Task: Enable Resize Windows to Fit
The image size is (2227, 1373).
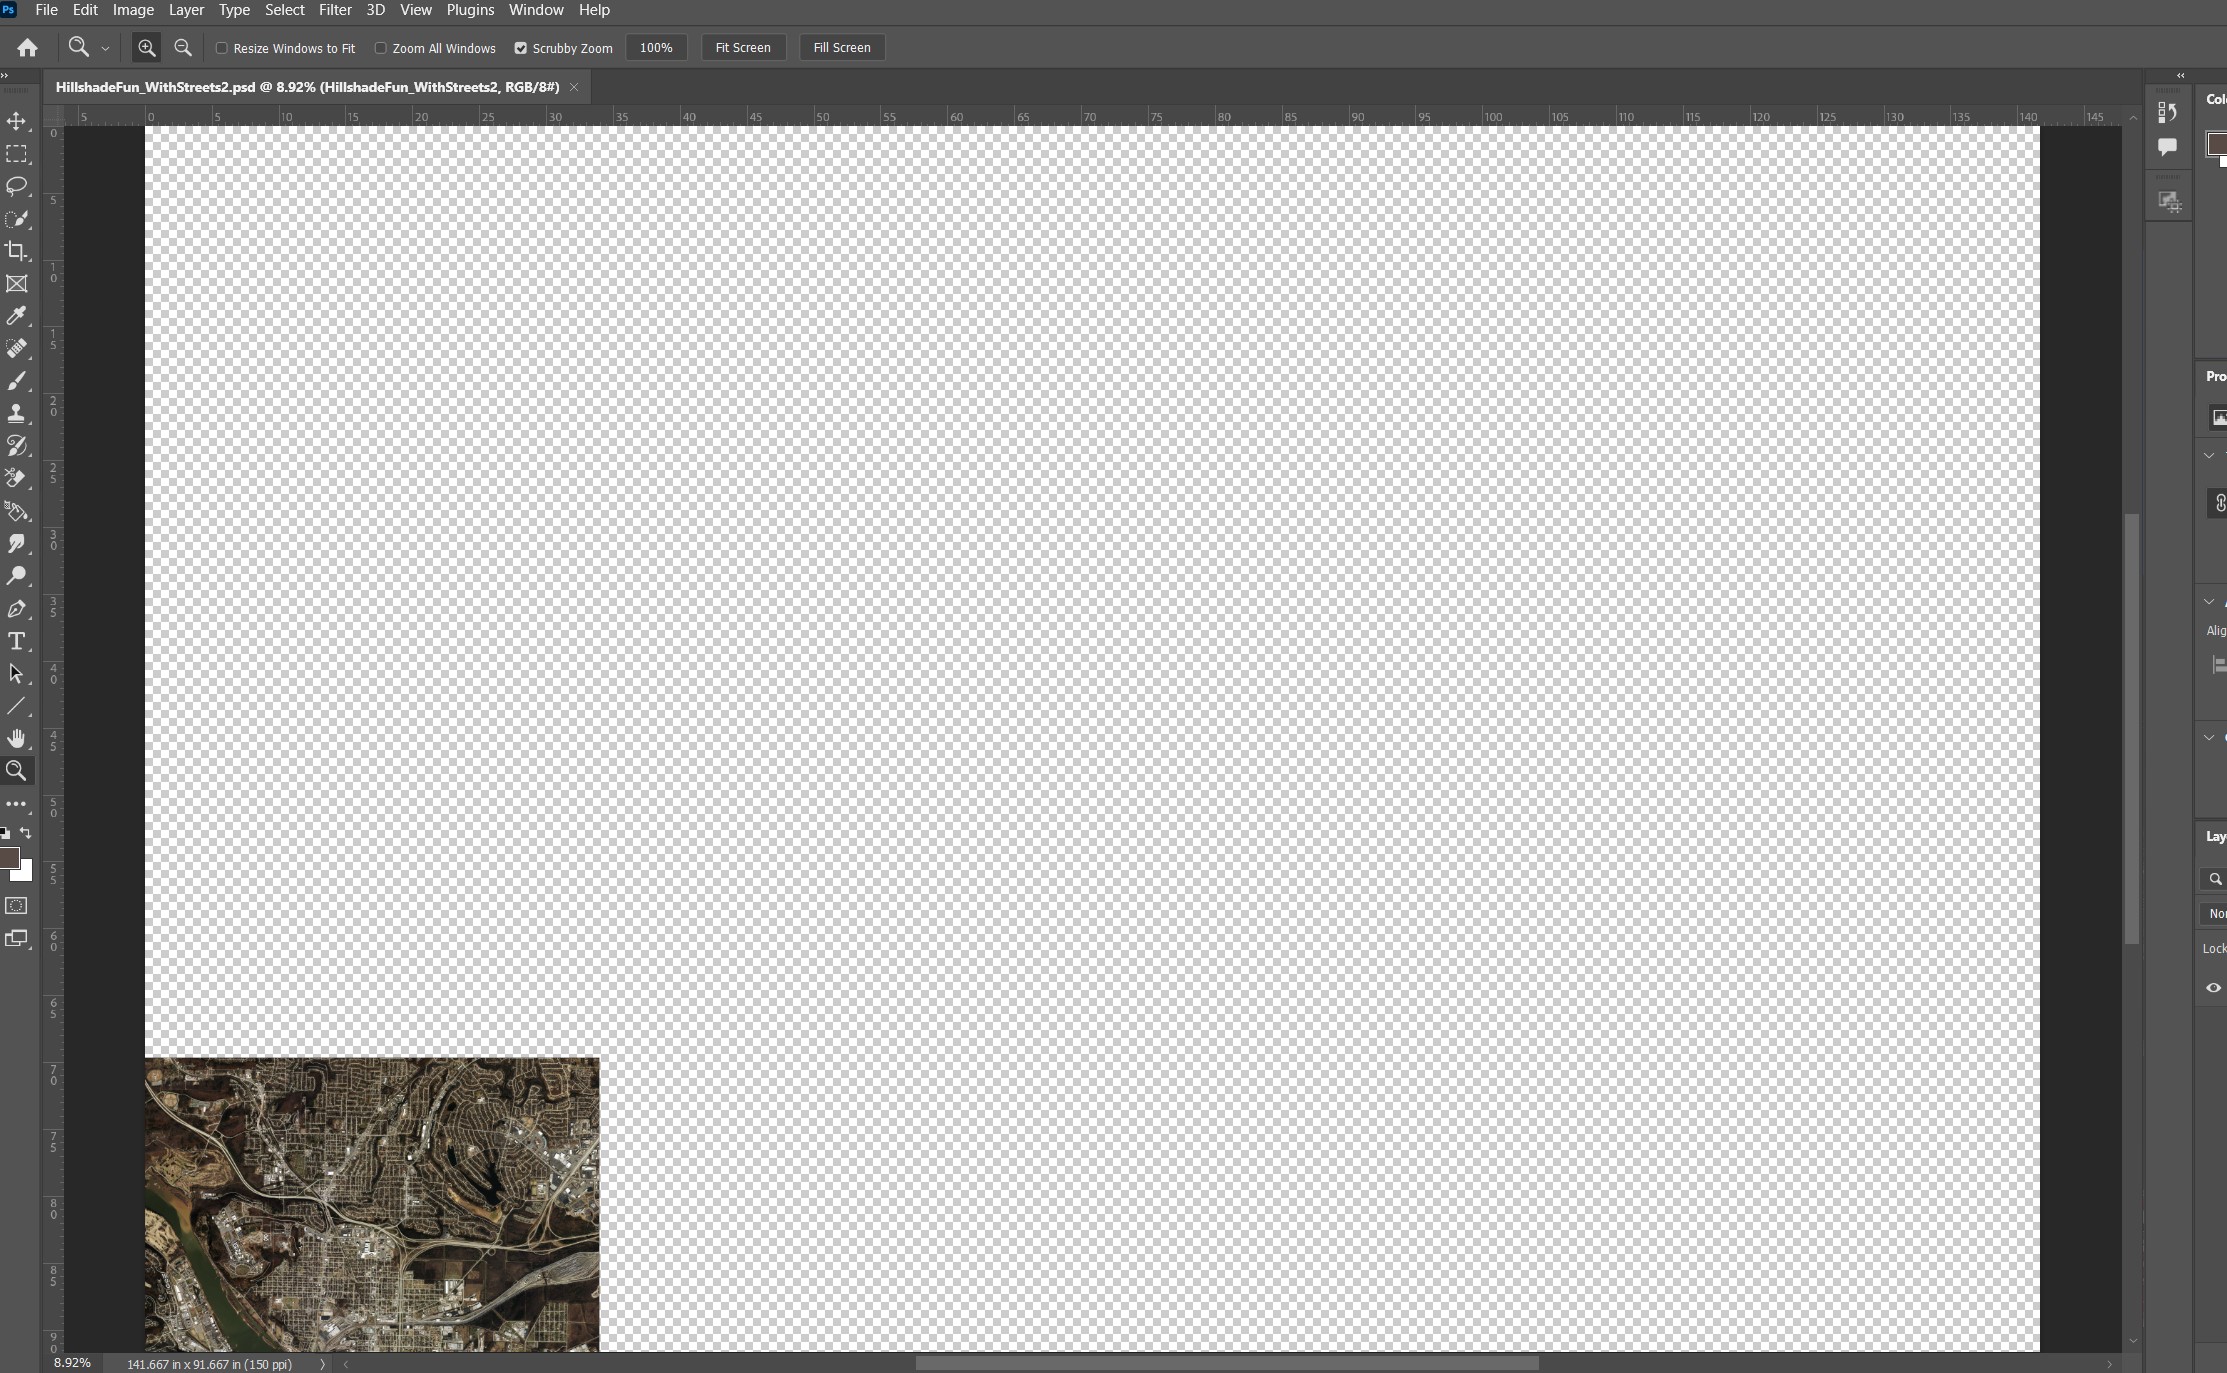Action: tap(221, 48)
